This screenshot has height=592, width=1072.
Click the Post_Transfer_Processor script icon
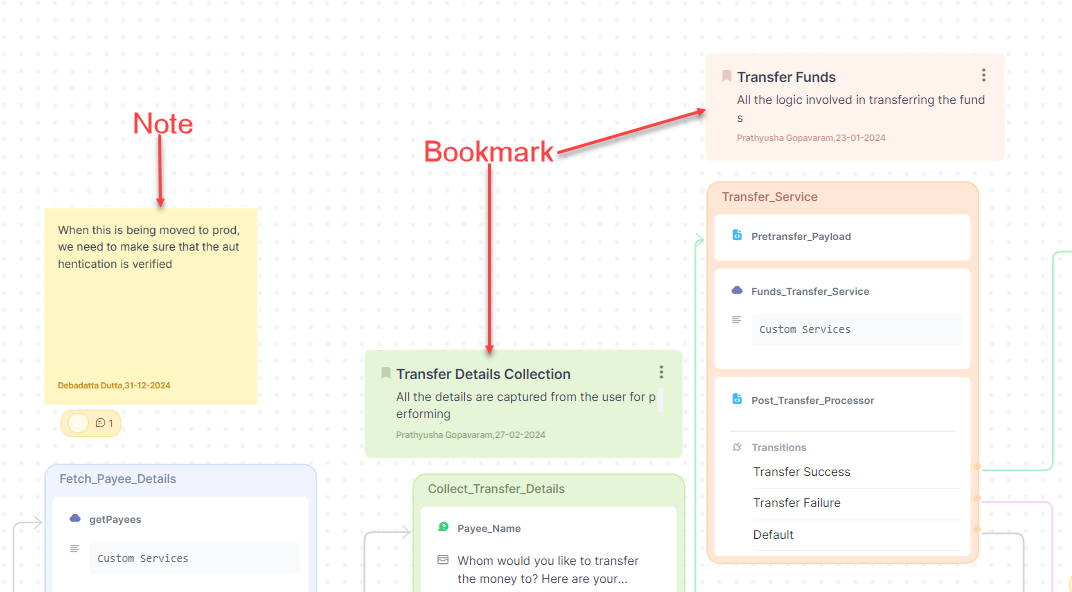click(737, 400)
